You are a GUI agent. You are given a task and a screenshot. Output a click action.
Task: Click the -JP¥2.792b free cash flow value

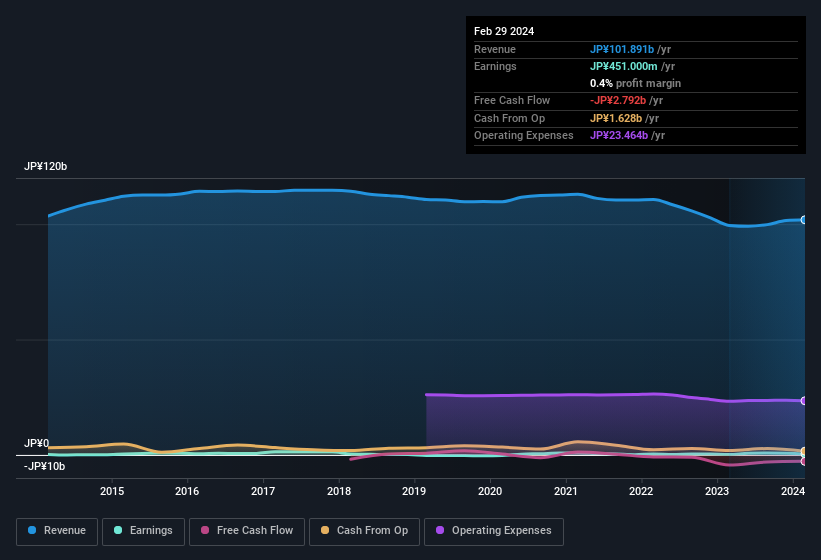pos(618,100)
